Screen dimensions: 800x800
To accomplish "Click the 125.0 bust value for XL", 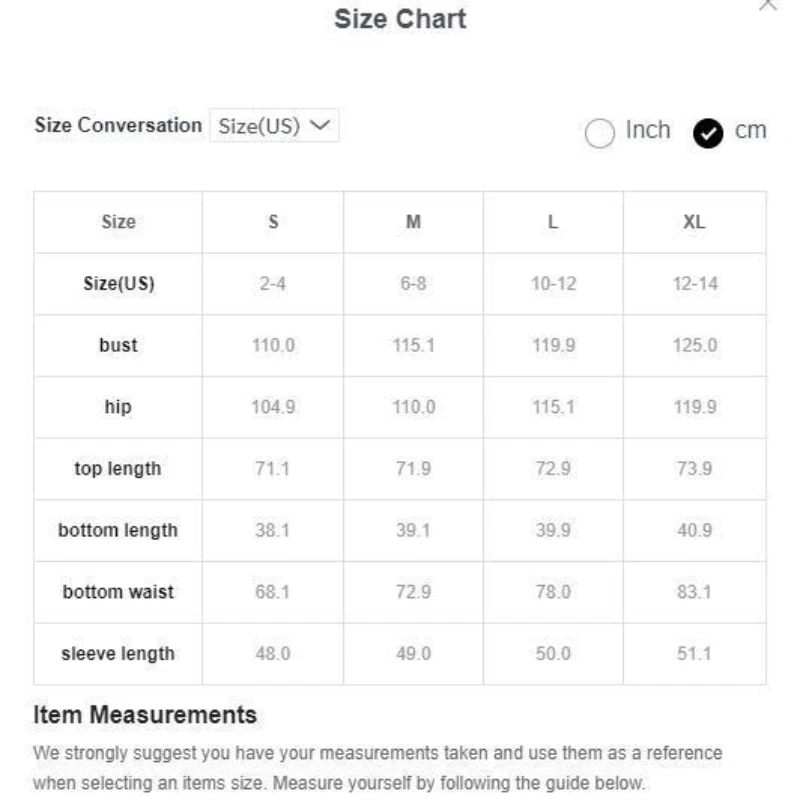I will 694,346.
